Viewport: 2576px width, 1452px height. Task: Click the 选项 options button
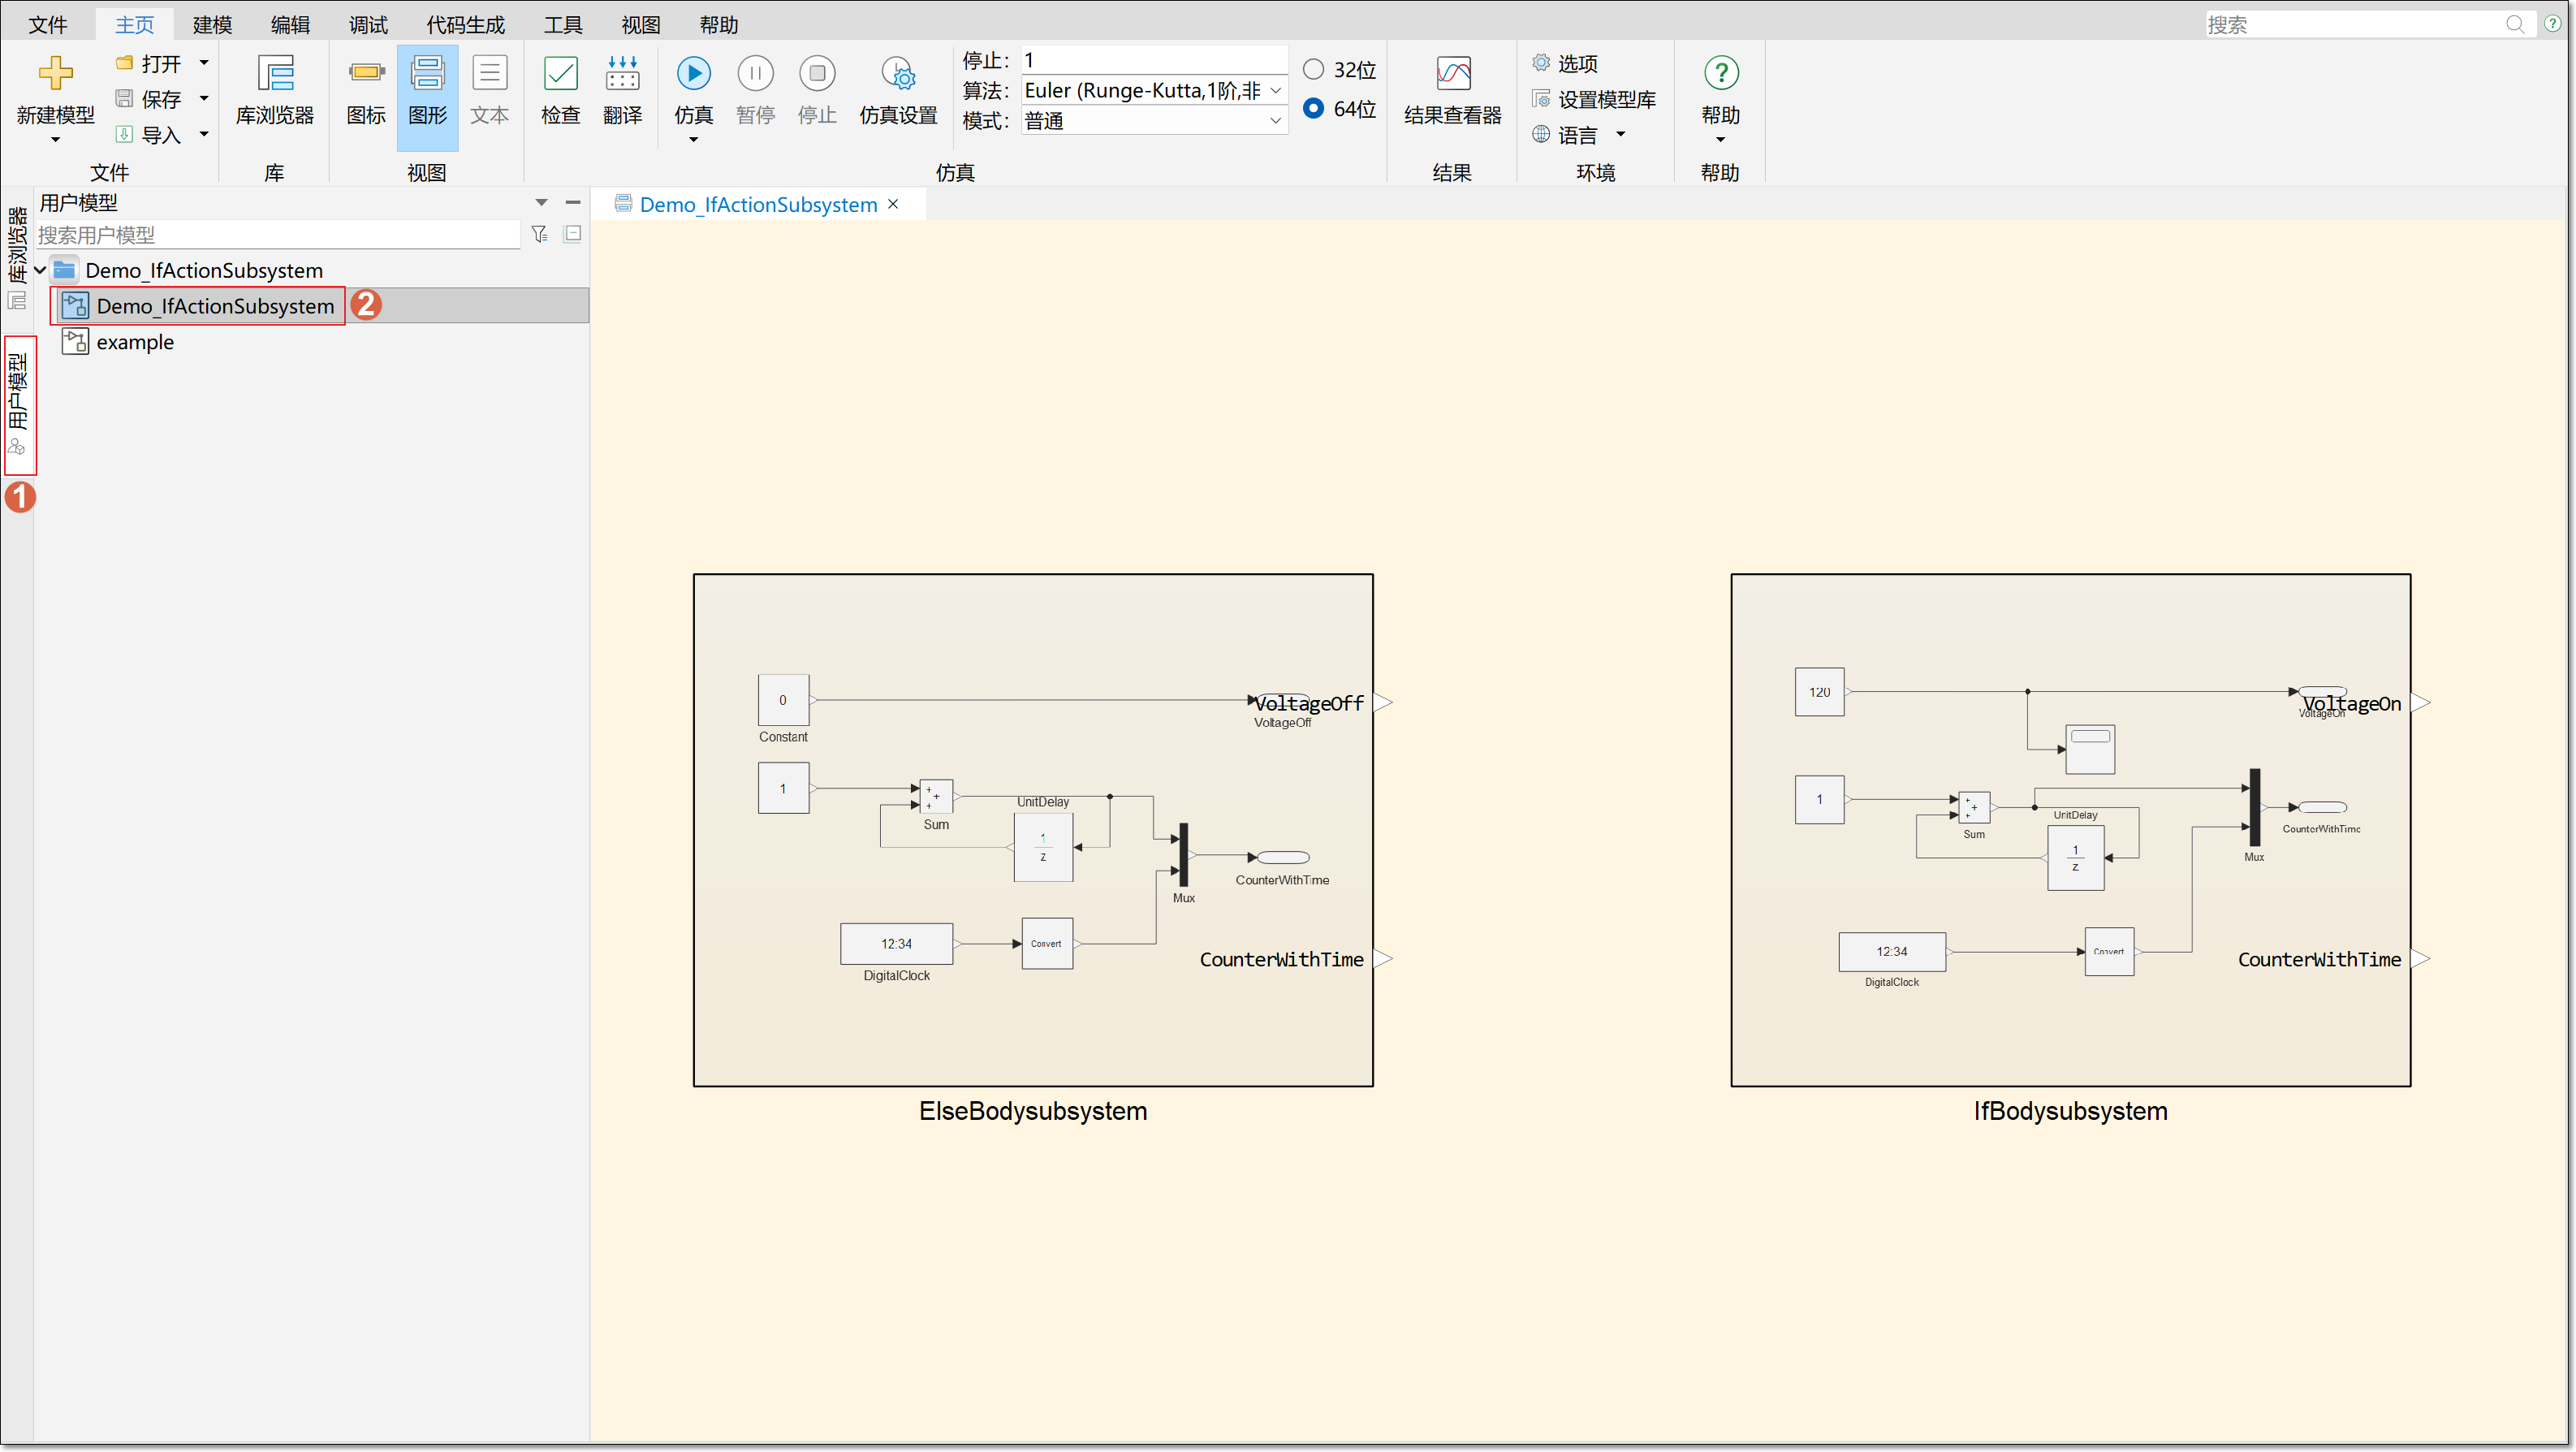[1576, 64]
